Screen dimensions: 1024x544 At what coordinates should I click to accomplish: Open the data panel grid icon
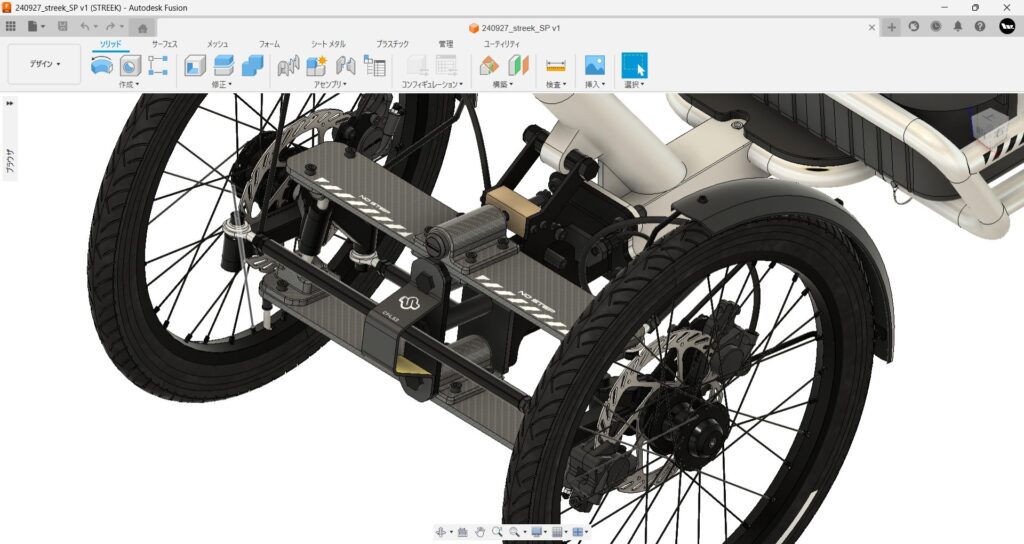tap(10, 27)
